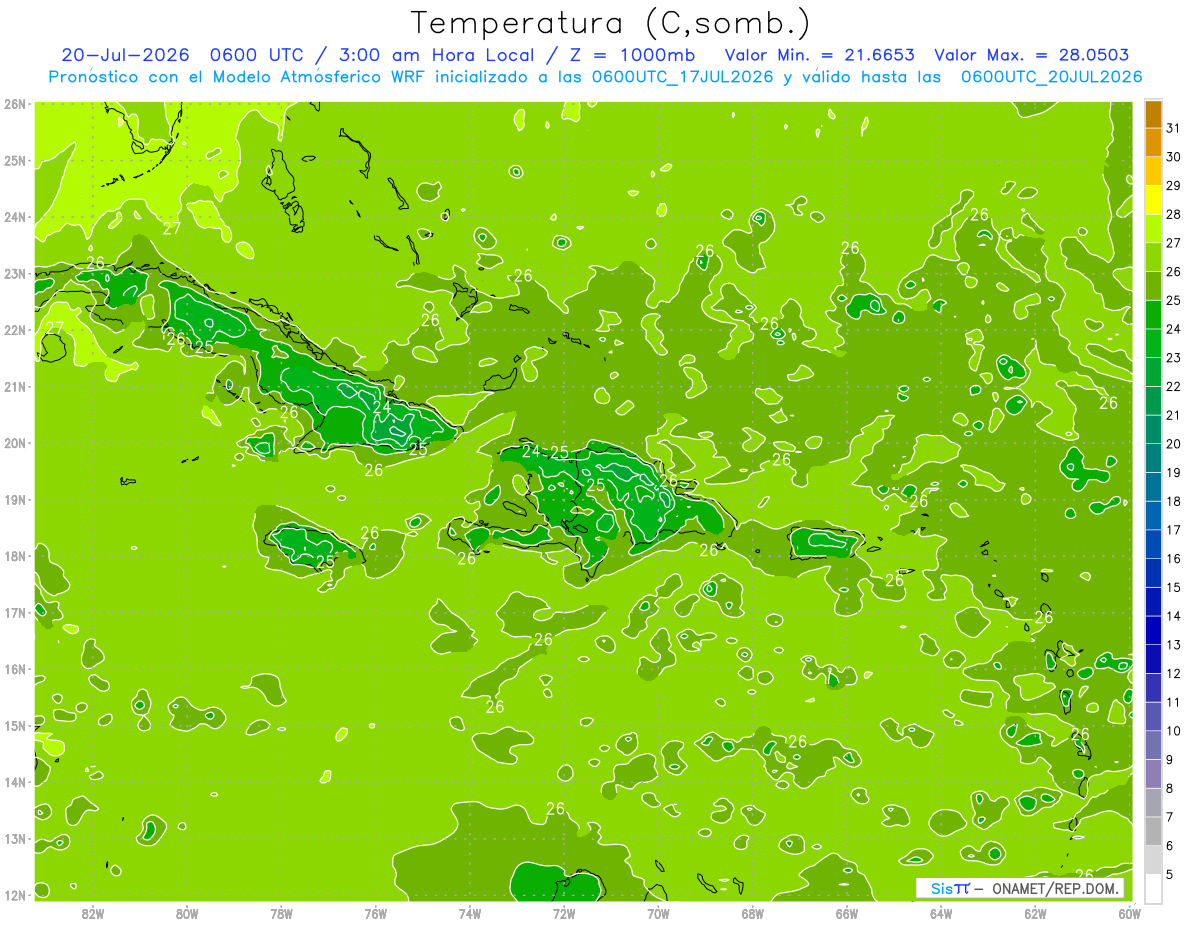
Task: Click the color scale label "11"
Action: [x=1174, y=702]
